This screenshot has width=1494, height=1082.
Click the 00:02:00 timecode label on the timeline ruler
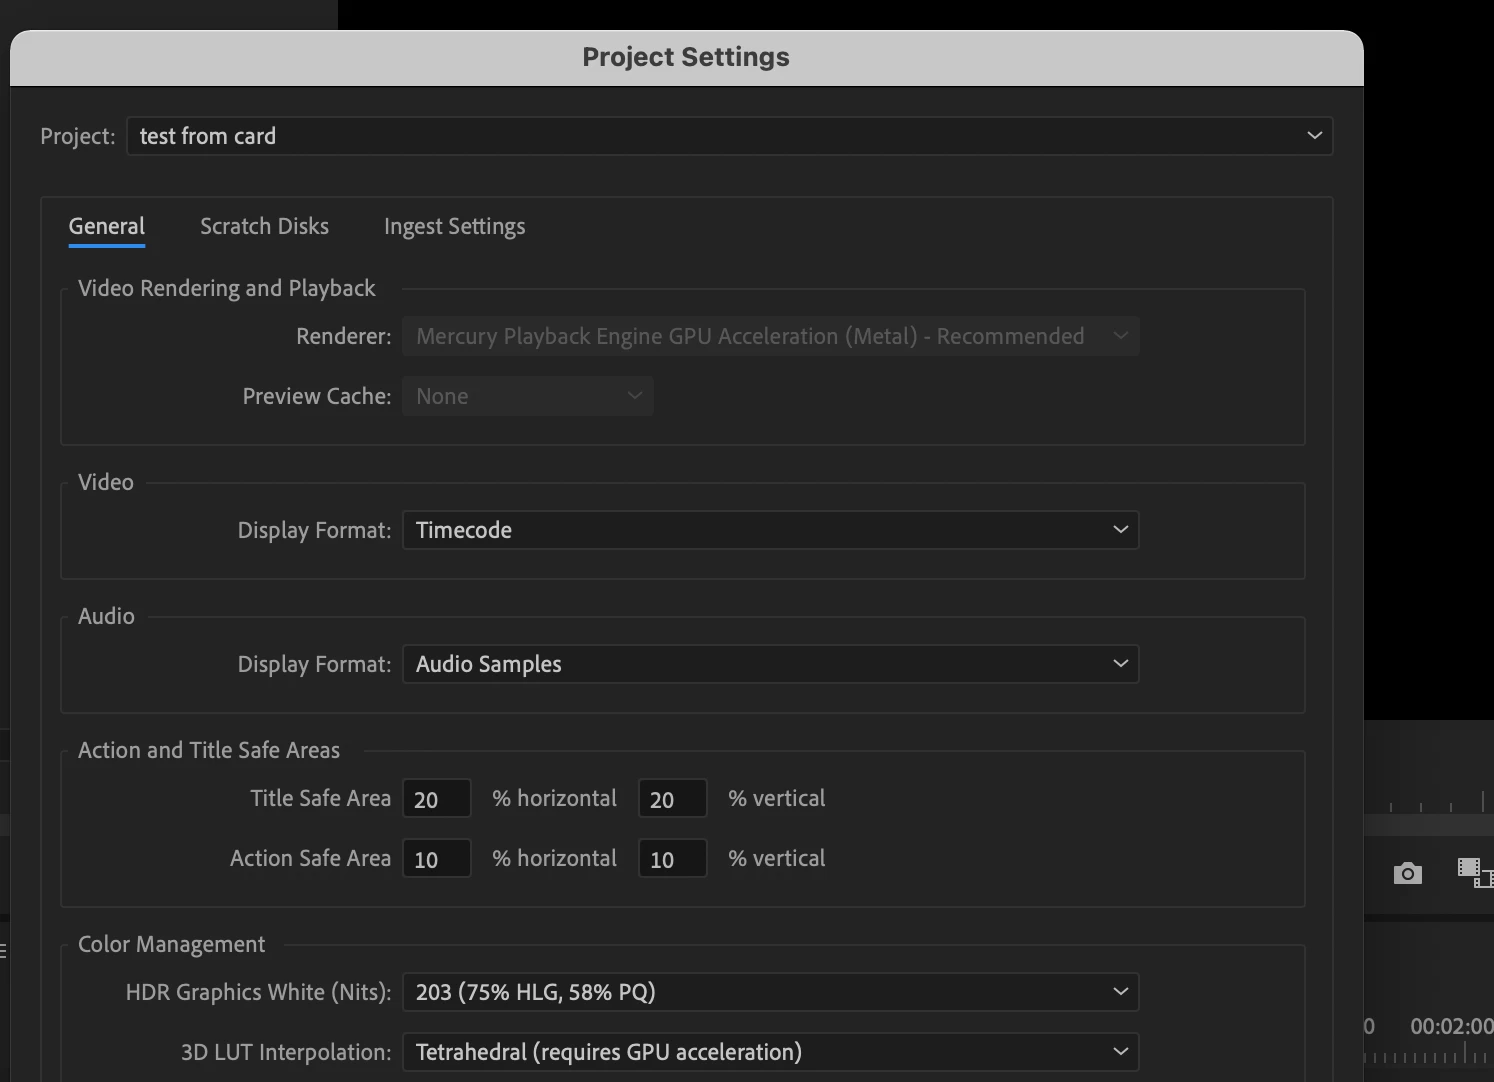tap(1451, 1026)
